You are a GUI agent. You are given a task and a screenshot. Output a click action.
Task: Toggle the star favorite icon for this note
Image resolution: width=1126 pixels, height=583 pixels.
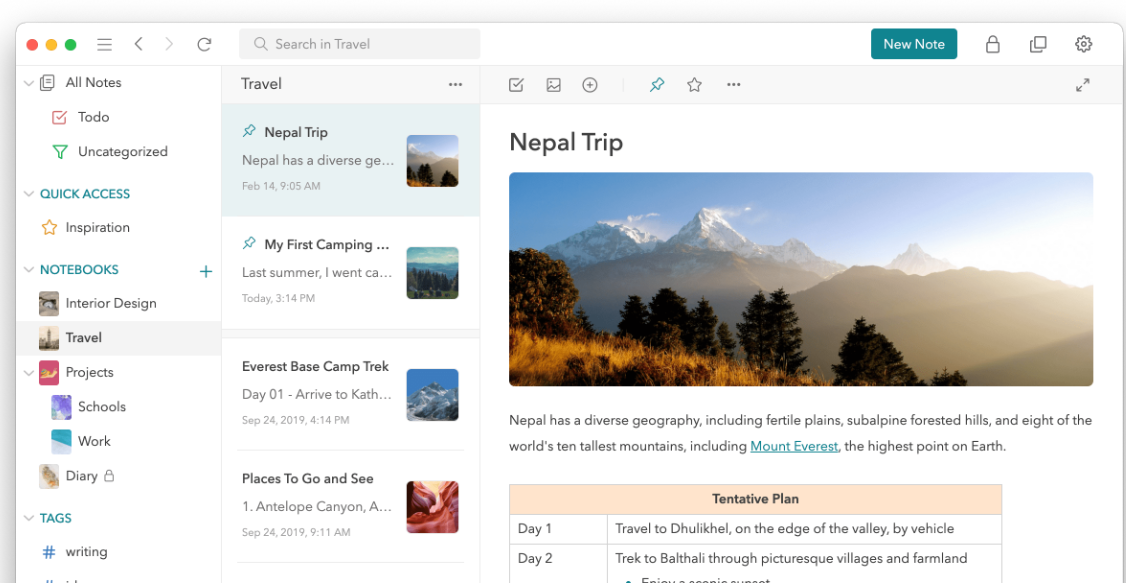(694, 85)
